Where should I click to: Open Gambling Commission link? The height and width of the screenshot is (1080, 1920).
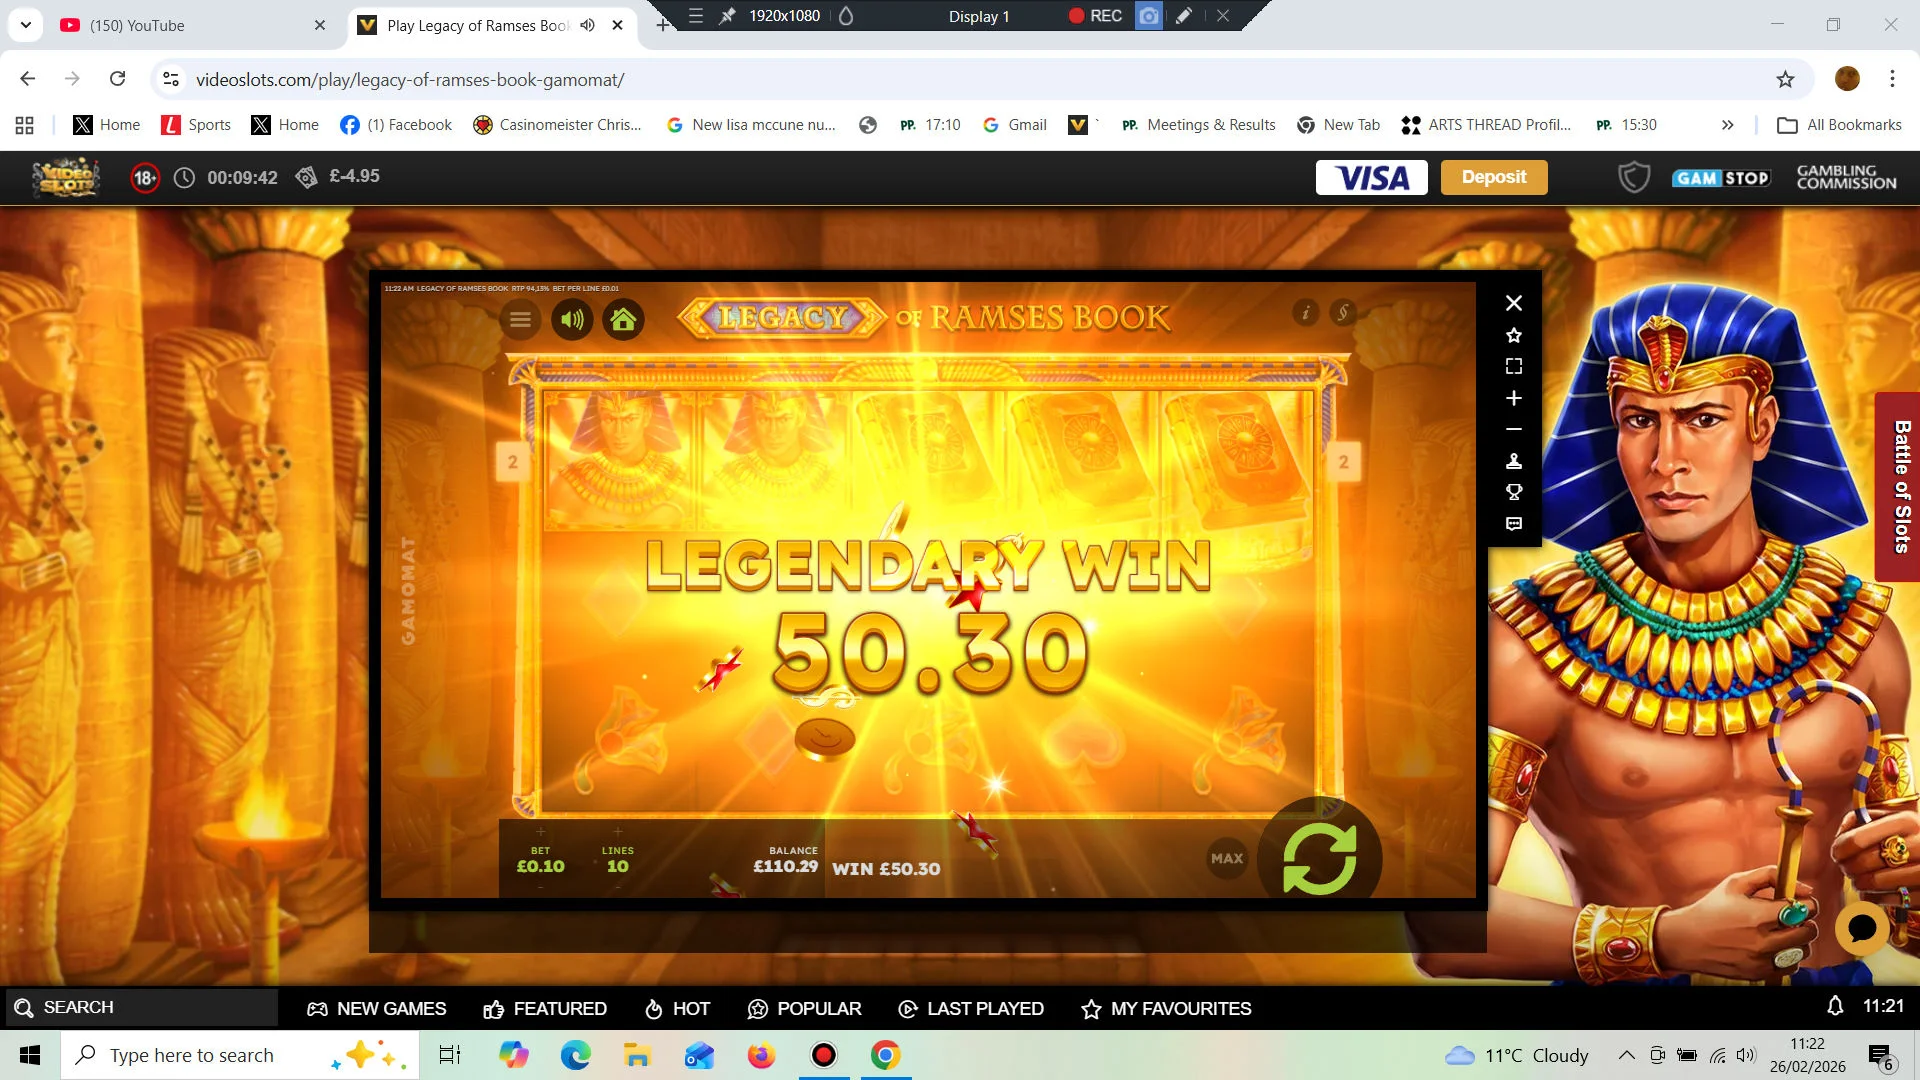tap(1846, 177)
